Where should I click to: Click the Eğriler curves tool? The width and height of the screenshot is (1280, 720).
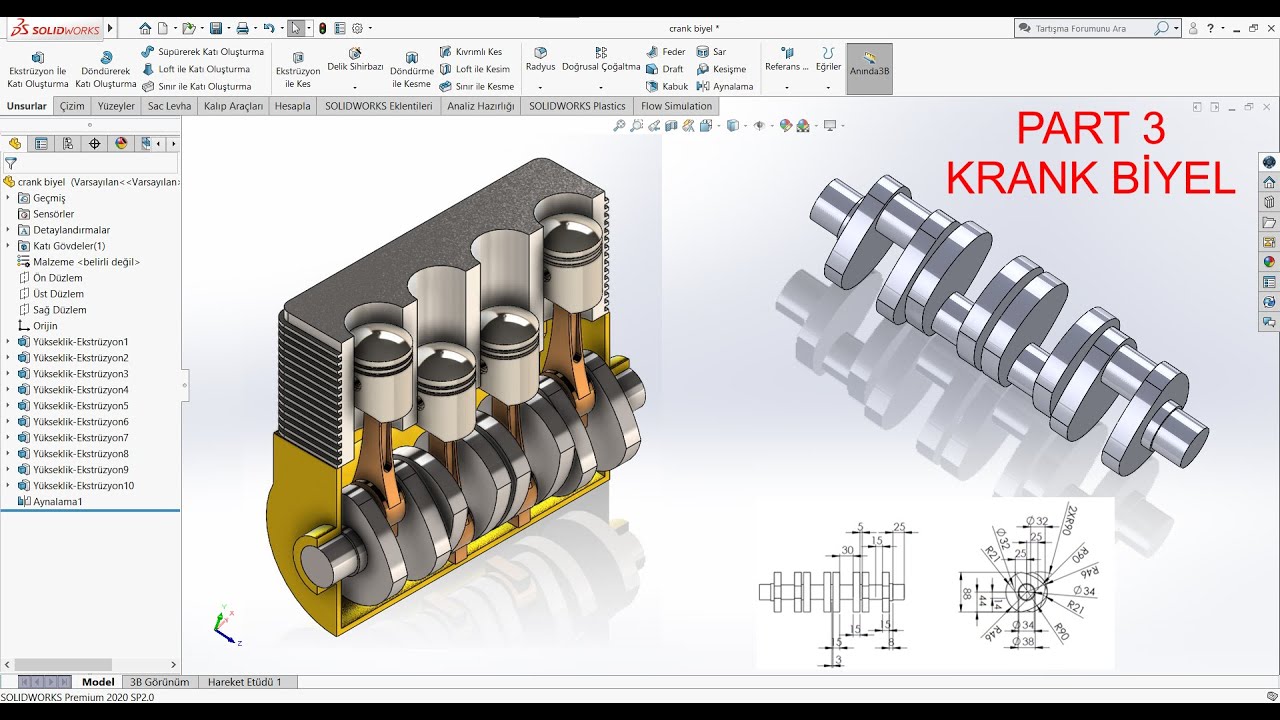[x=828, y=59]
